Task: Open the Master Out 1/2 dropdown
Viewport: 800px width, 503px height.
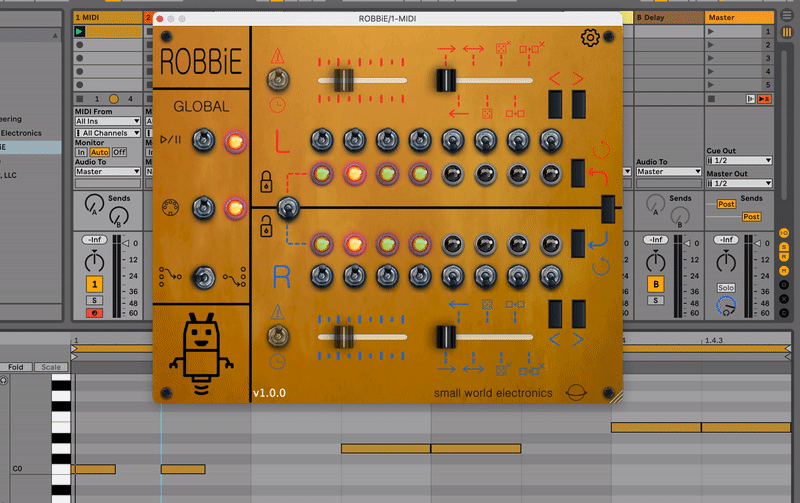Action: (739, 183)
